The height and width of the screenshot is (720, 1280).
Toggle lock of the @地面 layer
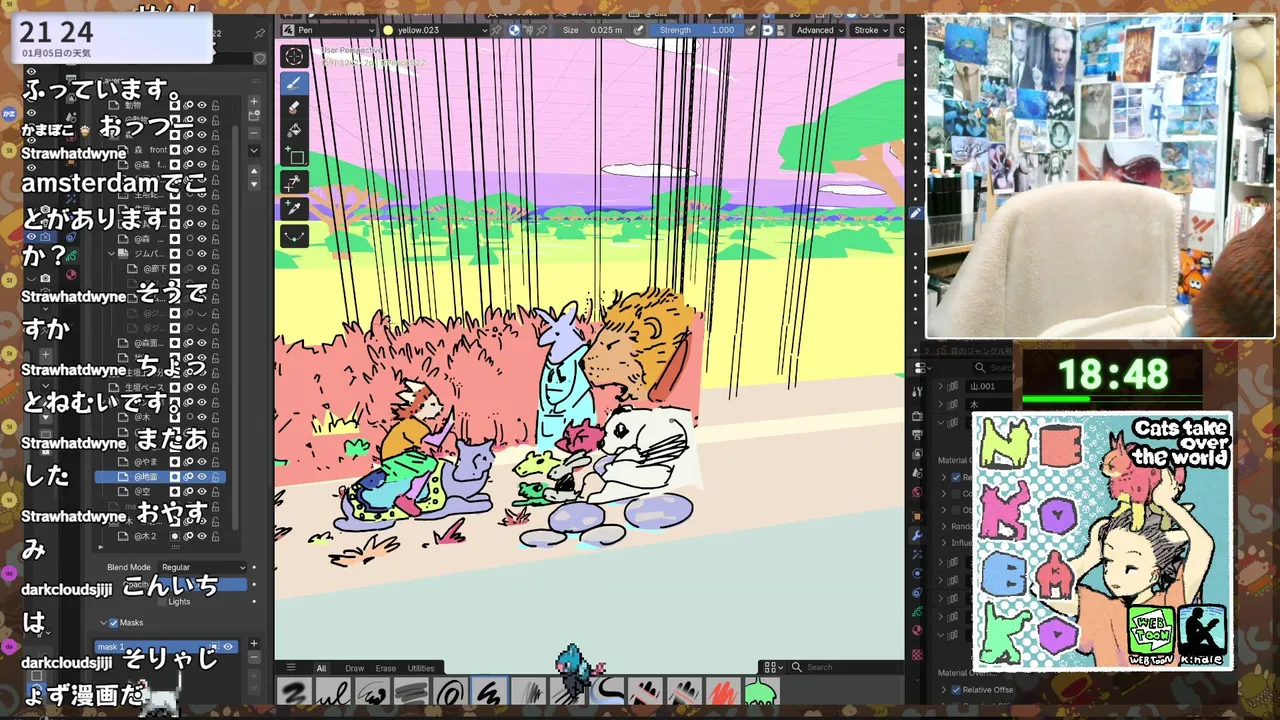coord(215,477)
